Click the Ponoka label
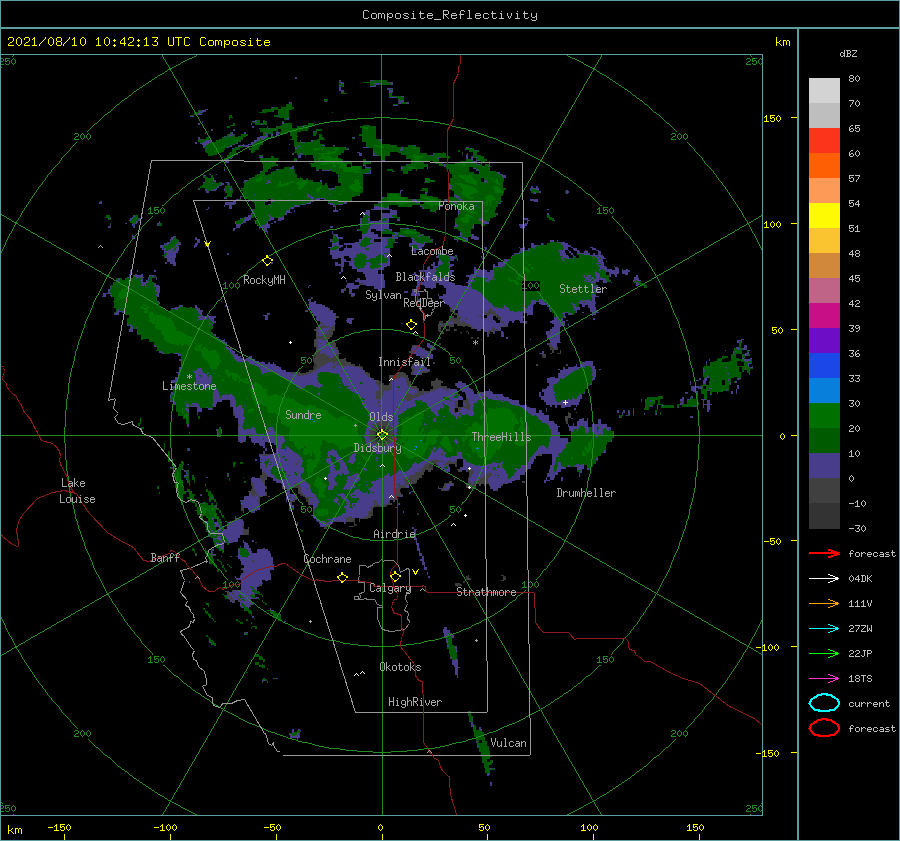900x841 pixels. [456, 206]
